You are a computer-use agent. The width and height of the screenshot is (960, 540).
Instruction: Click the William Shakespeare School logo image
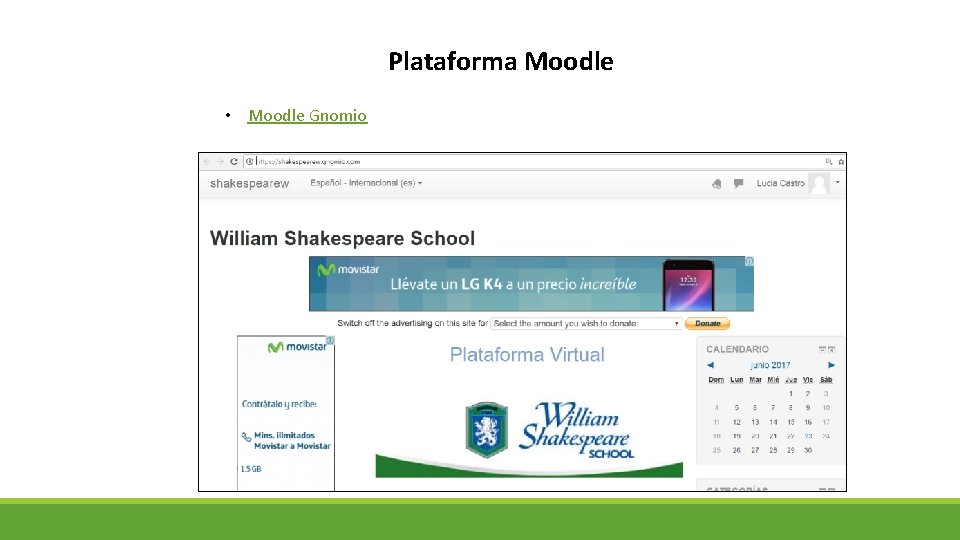click(529, 438)
